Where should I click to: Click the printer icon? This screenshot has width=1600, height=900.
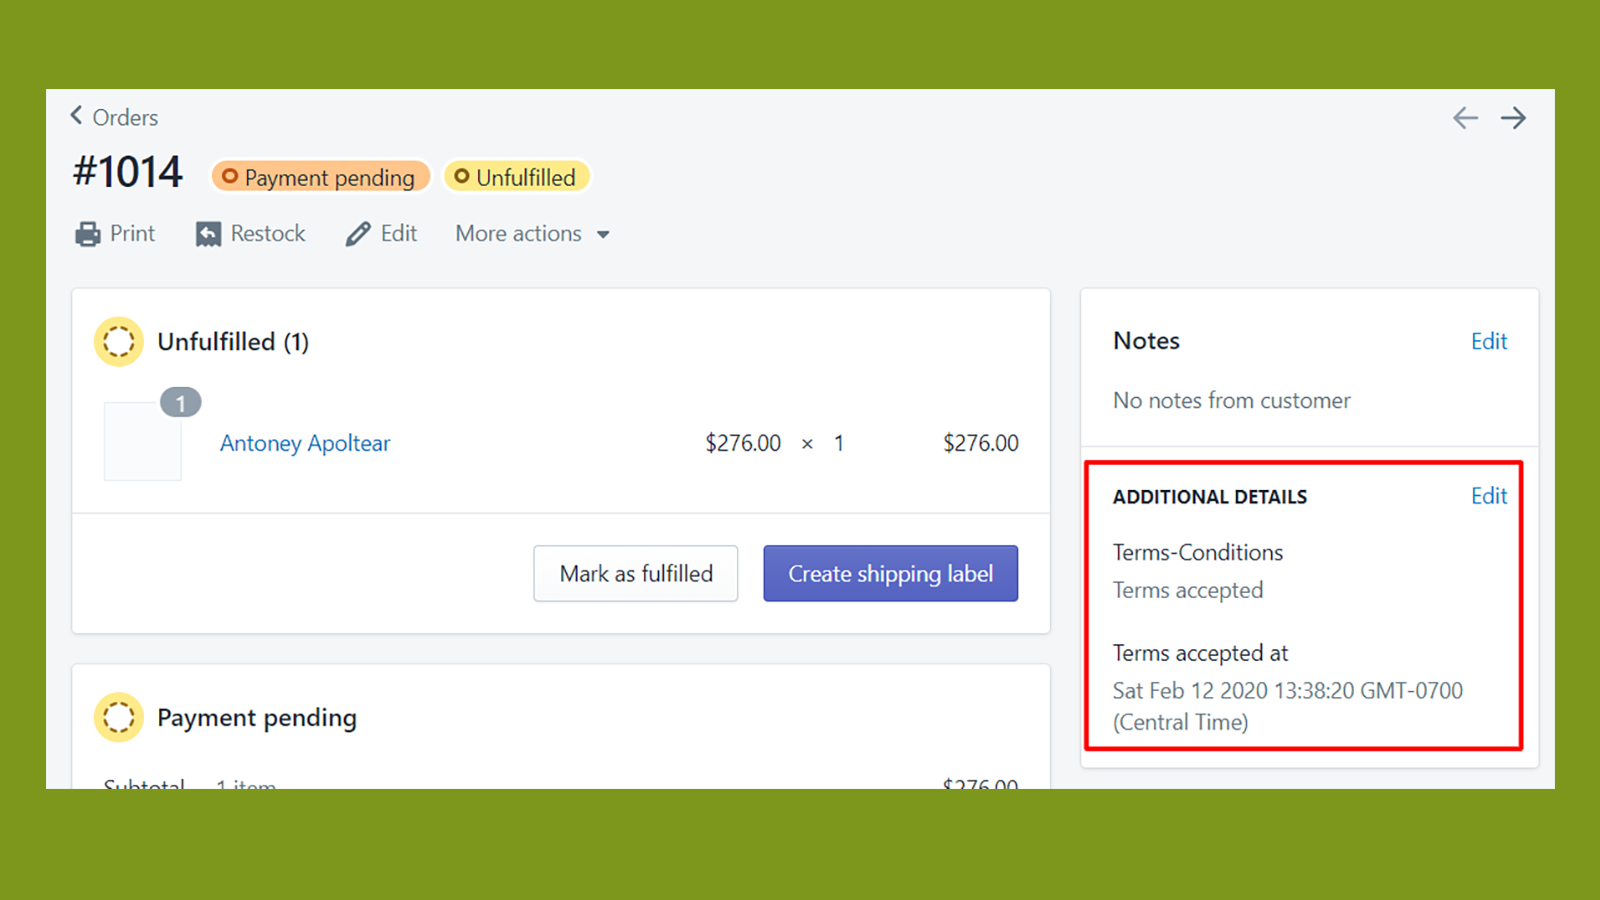[88, 234]
